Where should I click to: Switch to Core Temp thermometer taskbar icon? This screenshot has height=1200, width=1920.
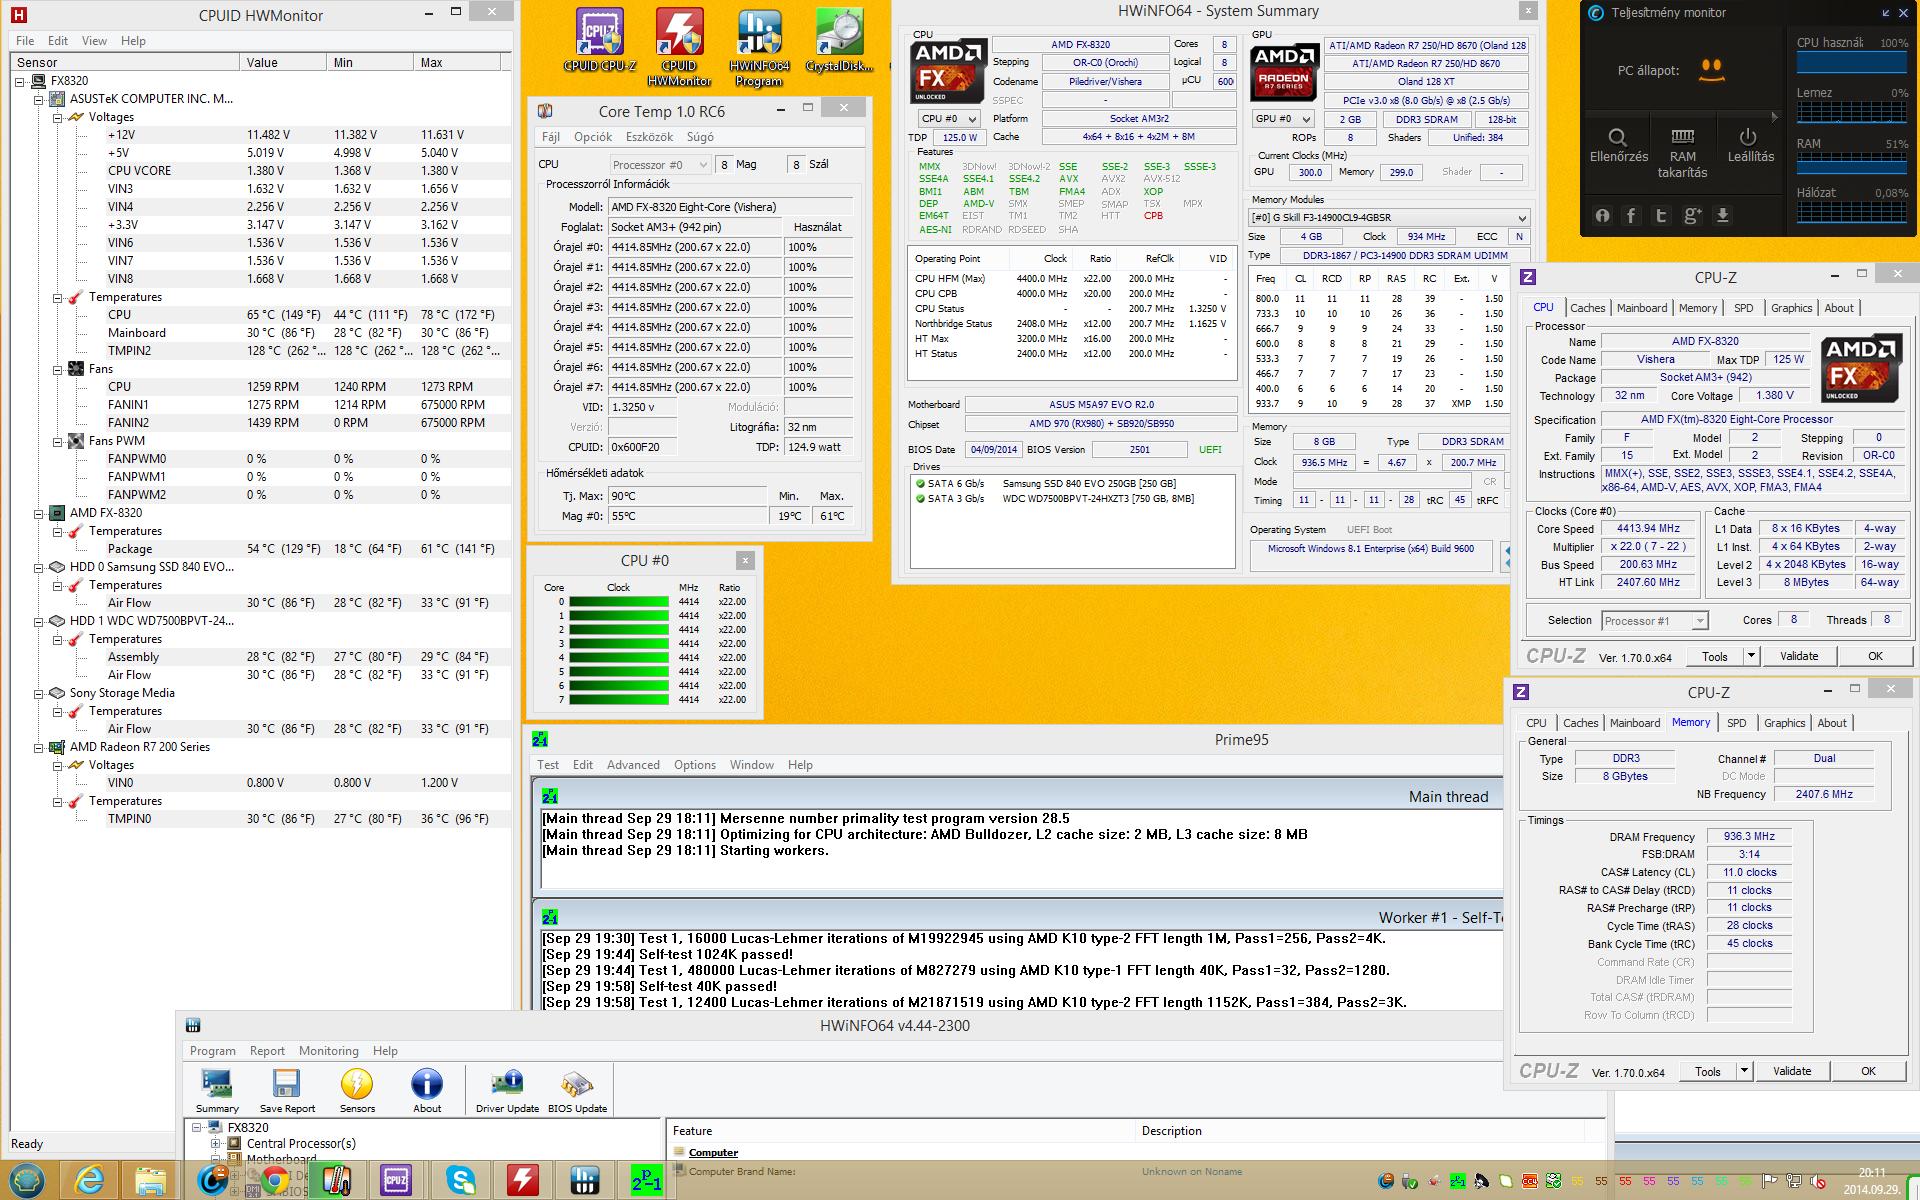tap(335, 1181)
